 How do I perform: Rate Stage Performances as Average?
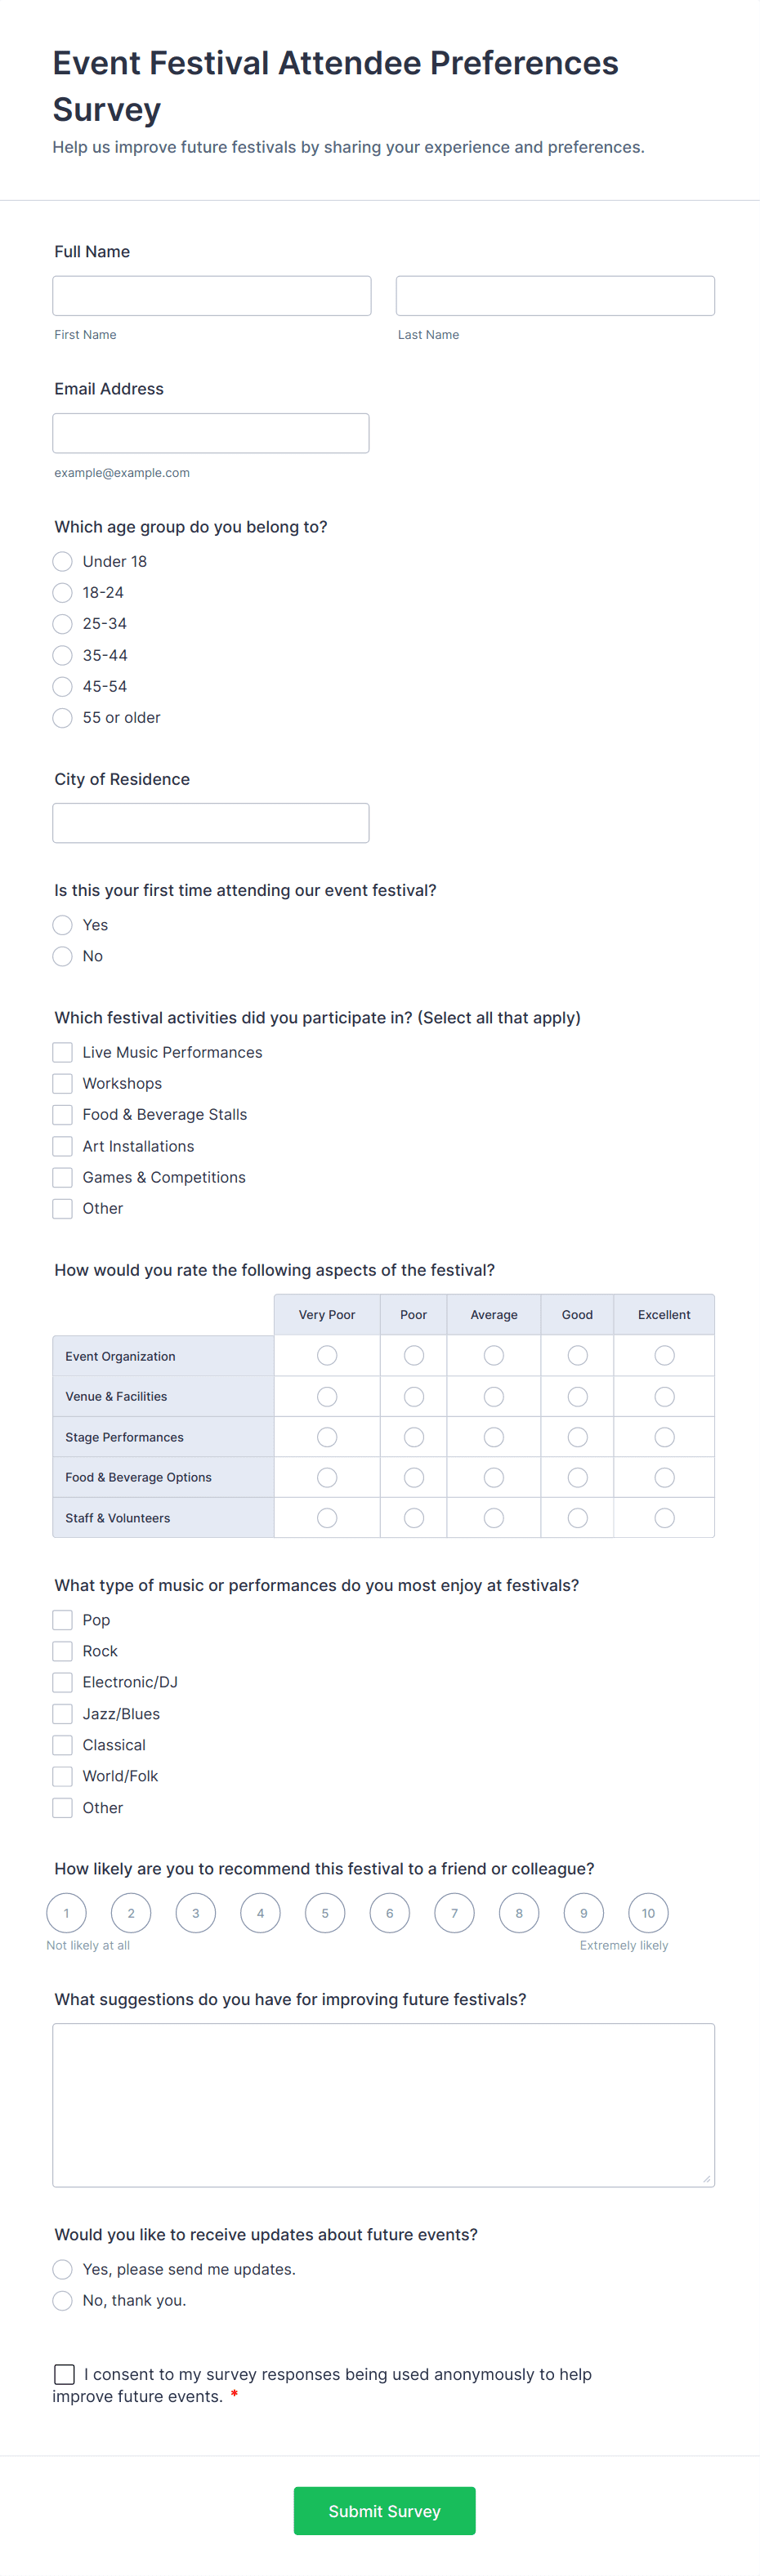(493, 1436)
